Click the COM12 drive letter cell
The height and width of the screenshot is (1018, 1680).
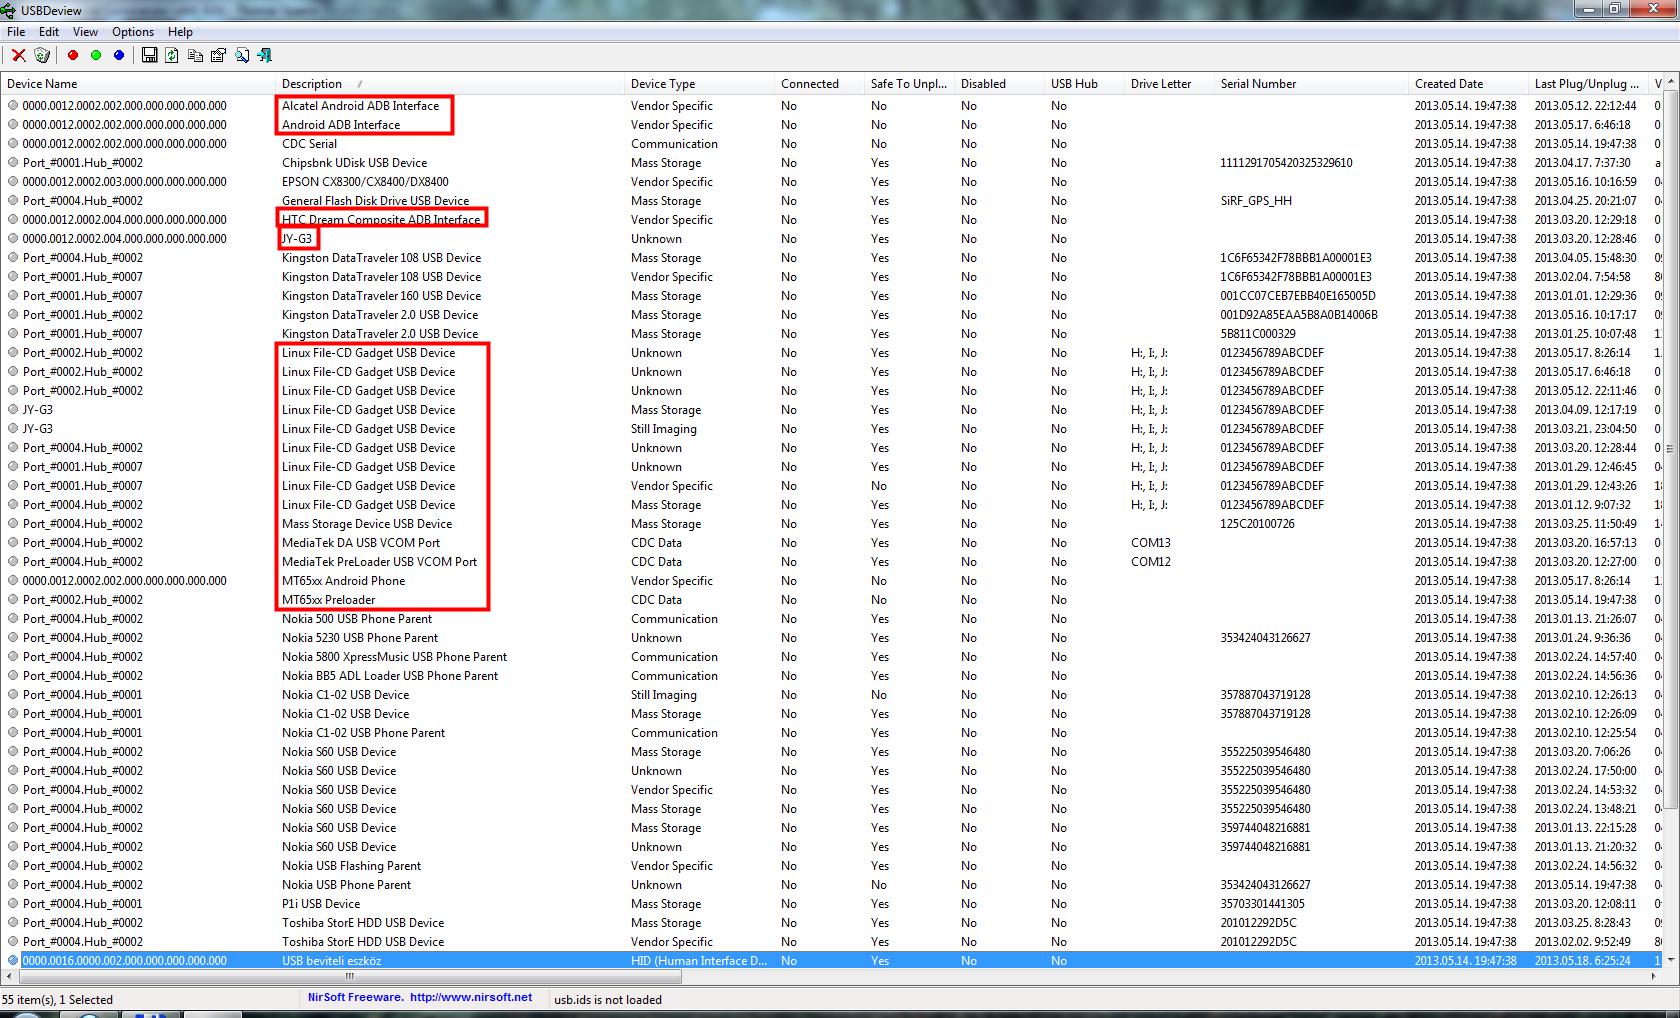pos(1151,562)
